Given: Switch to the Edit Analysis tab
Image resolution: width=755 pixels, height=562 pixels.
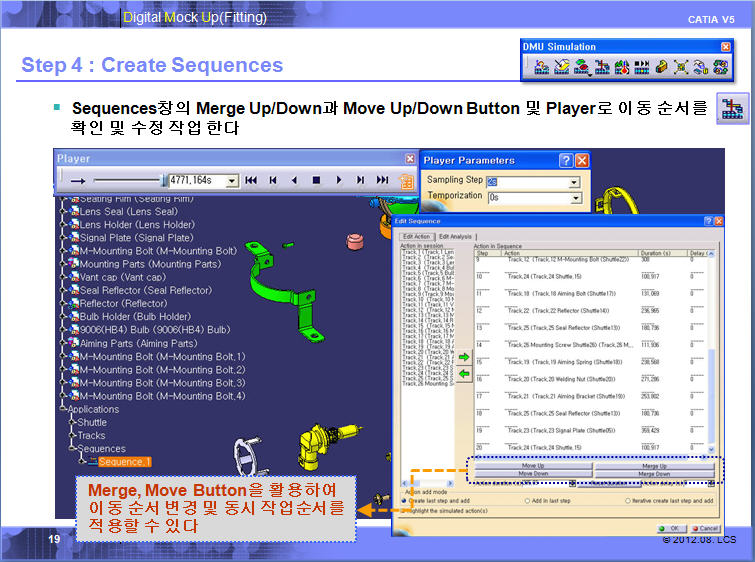Looking at the screenshot, I should tap(454, 236).
